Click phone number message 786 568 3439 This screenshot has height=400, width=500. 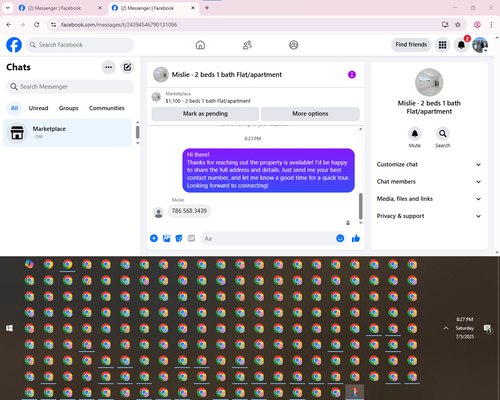[189, 211]
